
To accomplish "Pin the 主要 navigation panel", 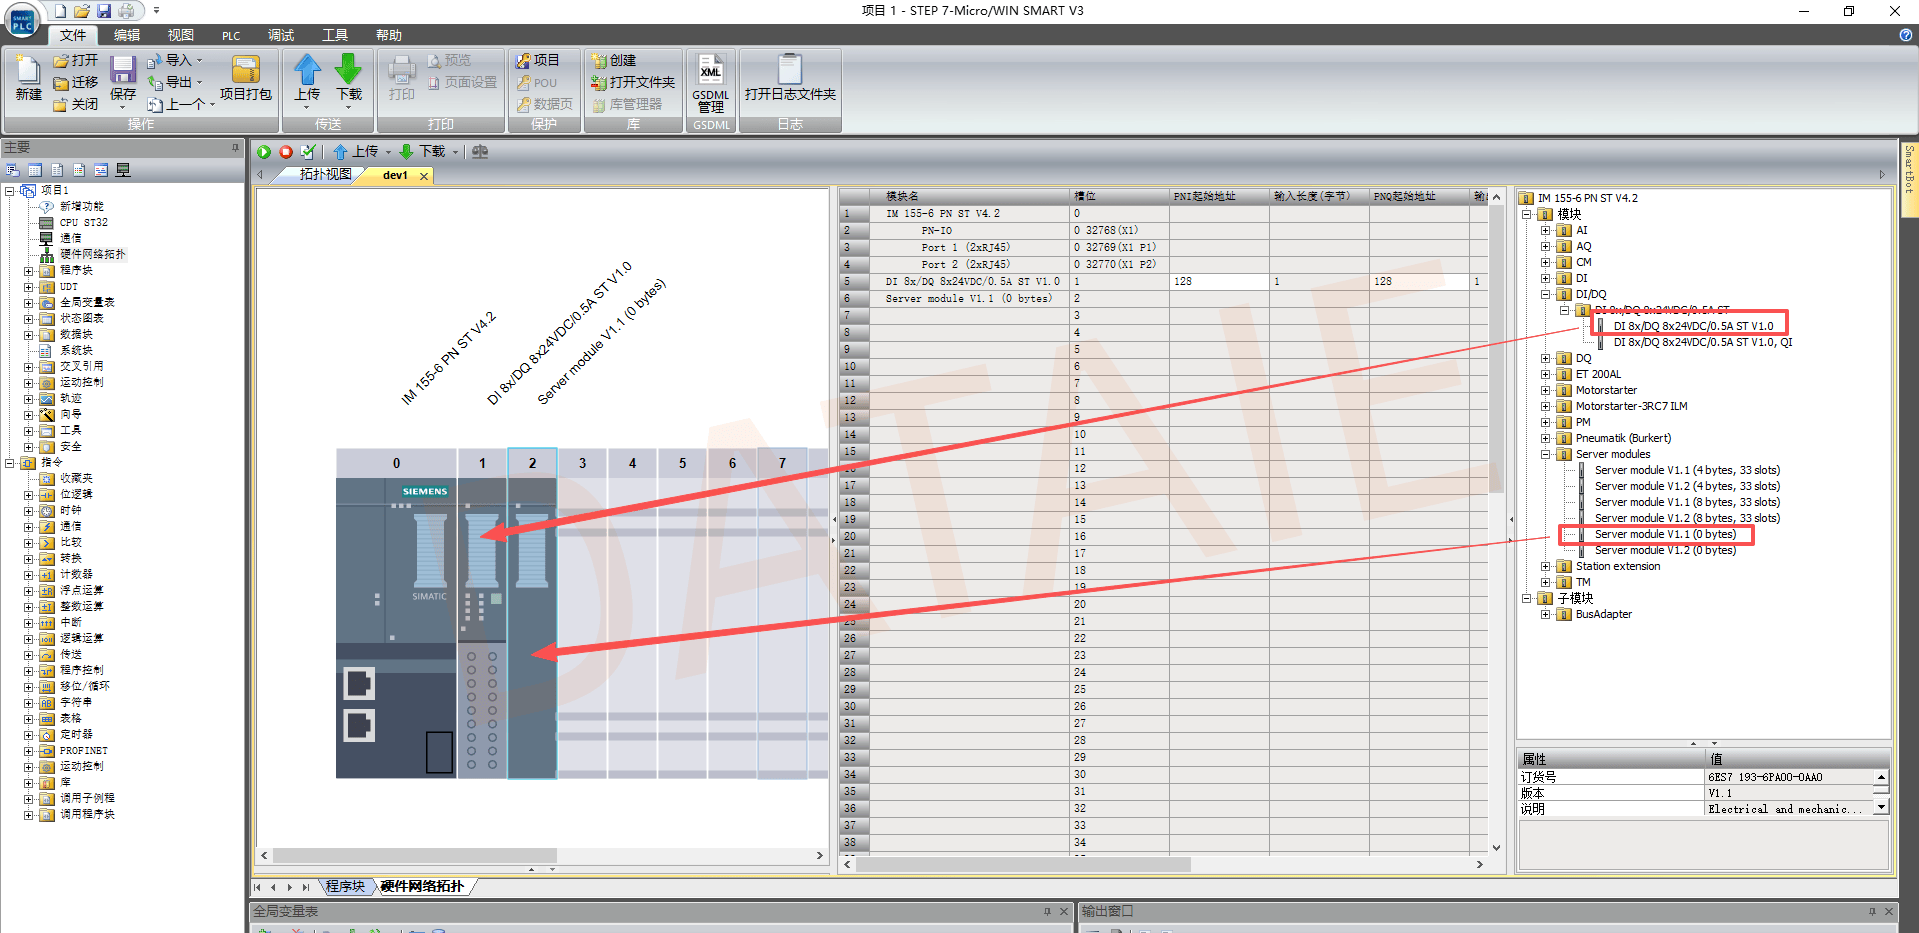I will pos(236,147).
